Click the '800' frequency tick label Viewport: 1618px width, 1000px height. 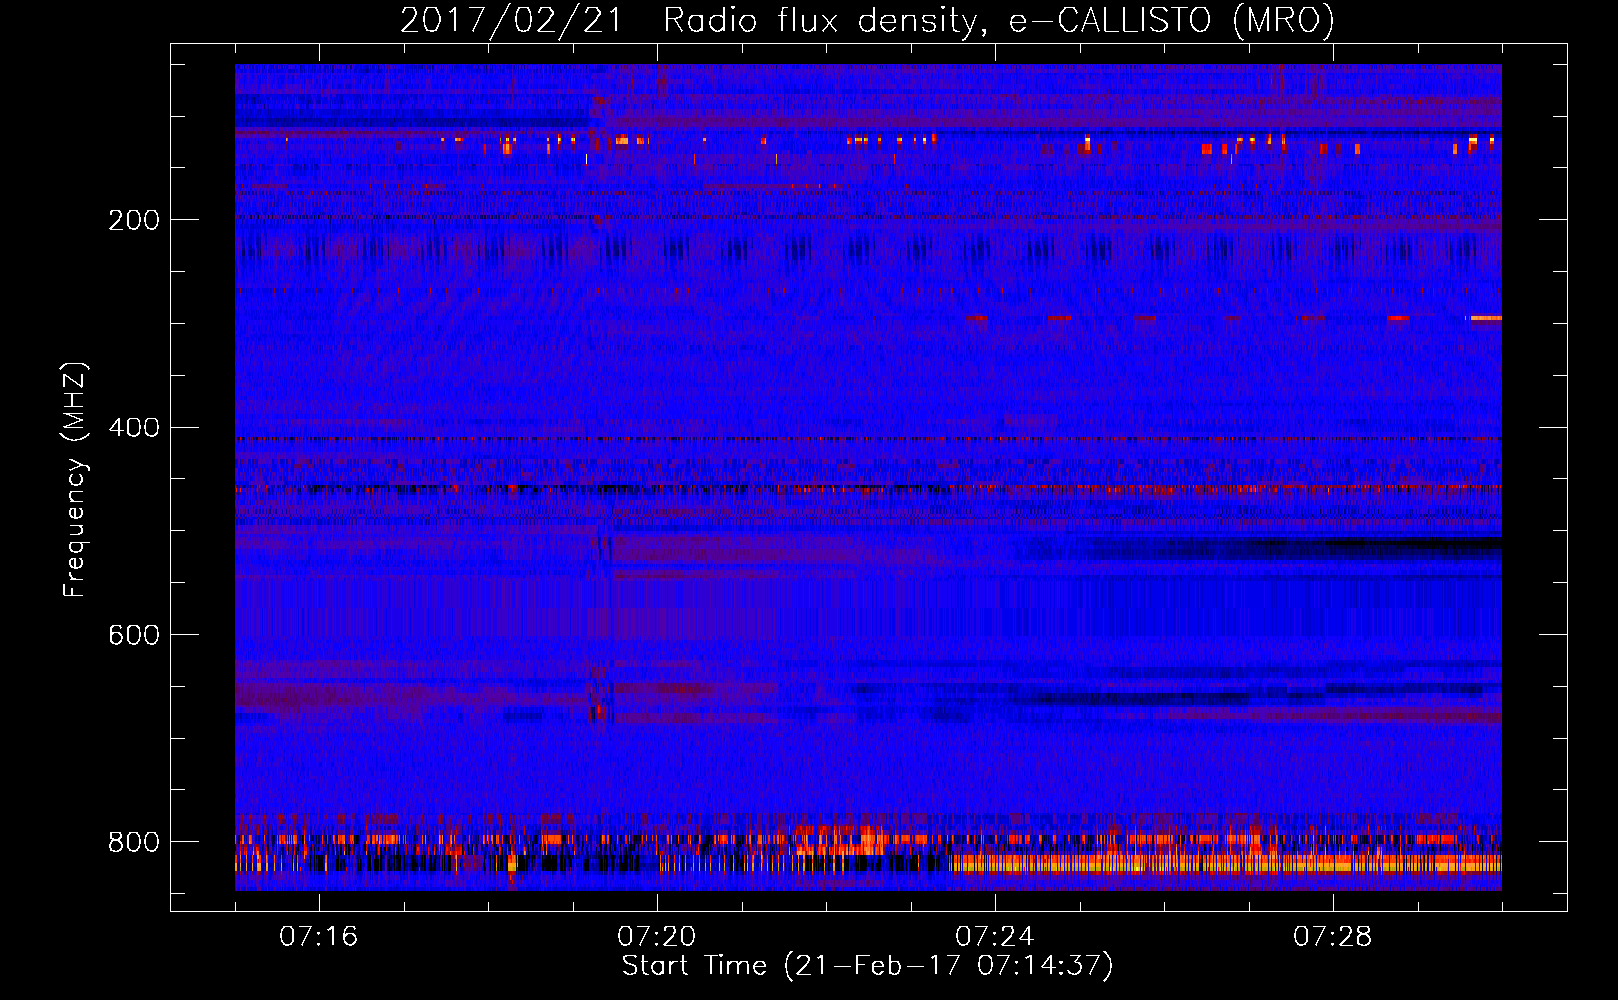click(134, 842)
